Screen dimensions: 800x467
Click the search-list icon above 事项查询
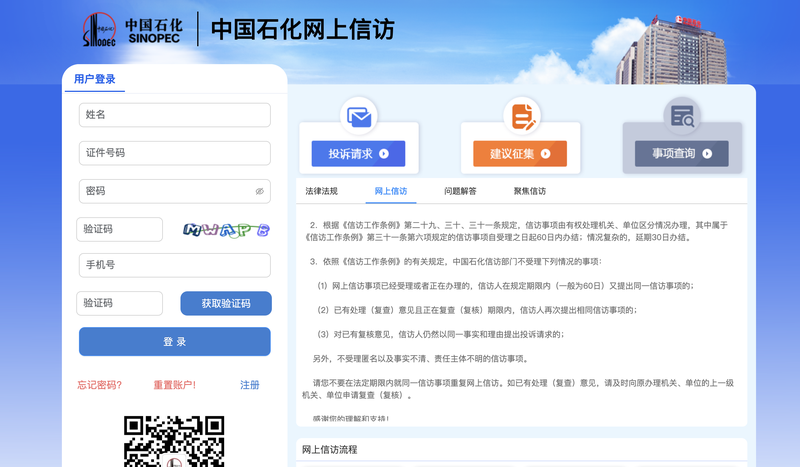[682, 116]
